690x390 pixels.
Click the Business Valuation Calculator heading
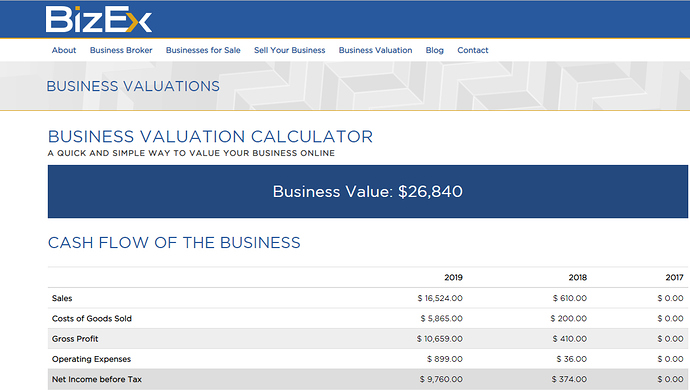coord(210,136)
